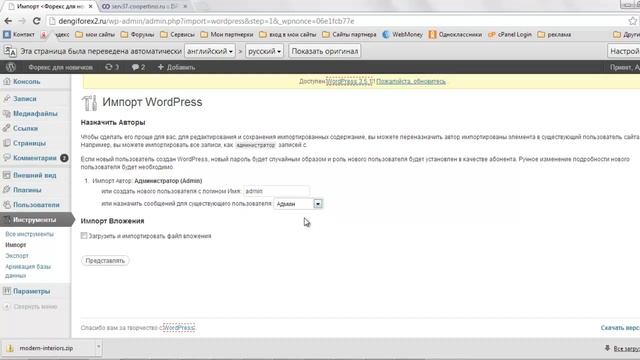Open the existing user dropdown showing Админ

pos(298,204)
